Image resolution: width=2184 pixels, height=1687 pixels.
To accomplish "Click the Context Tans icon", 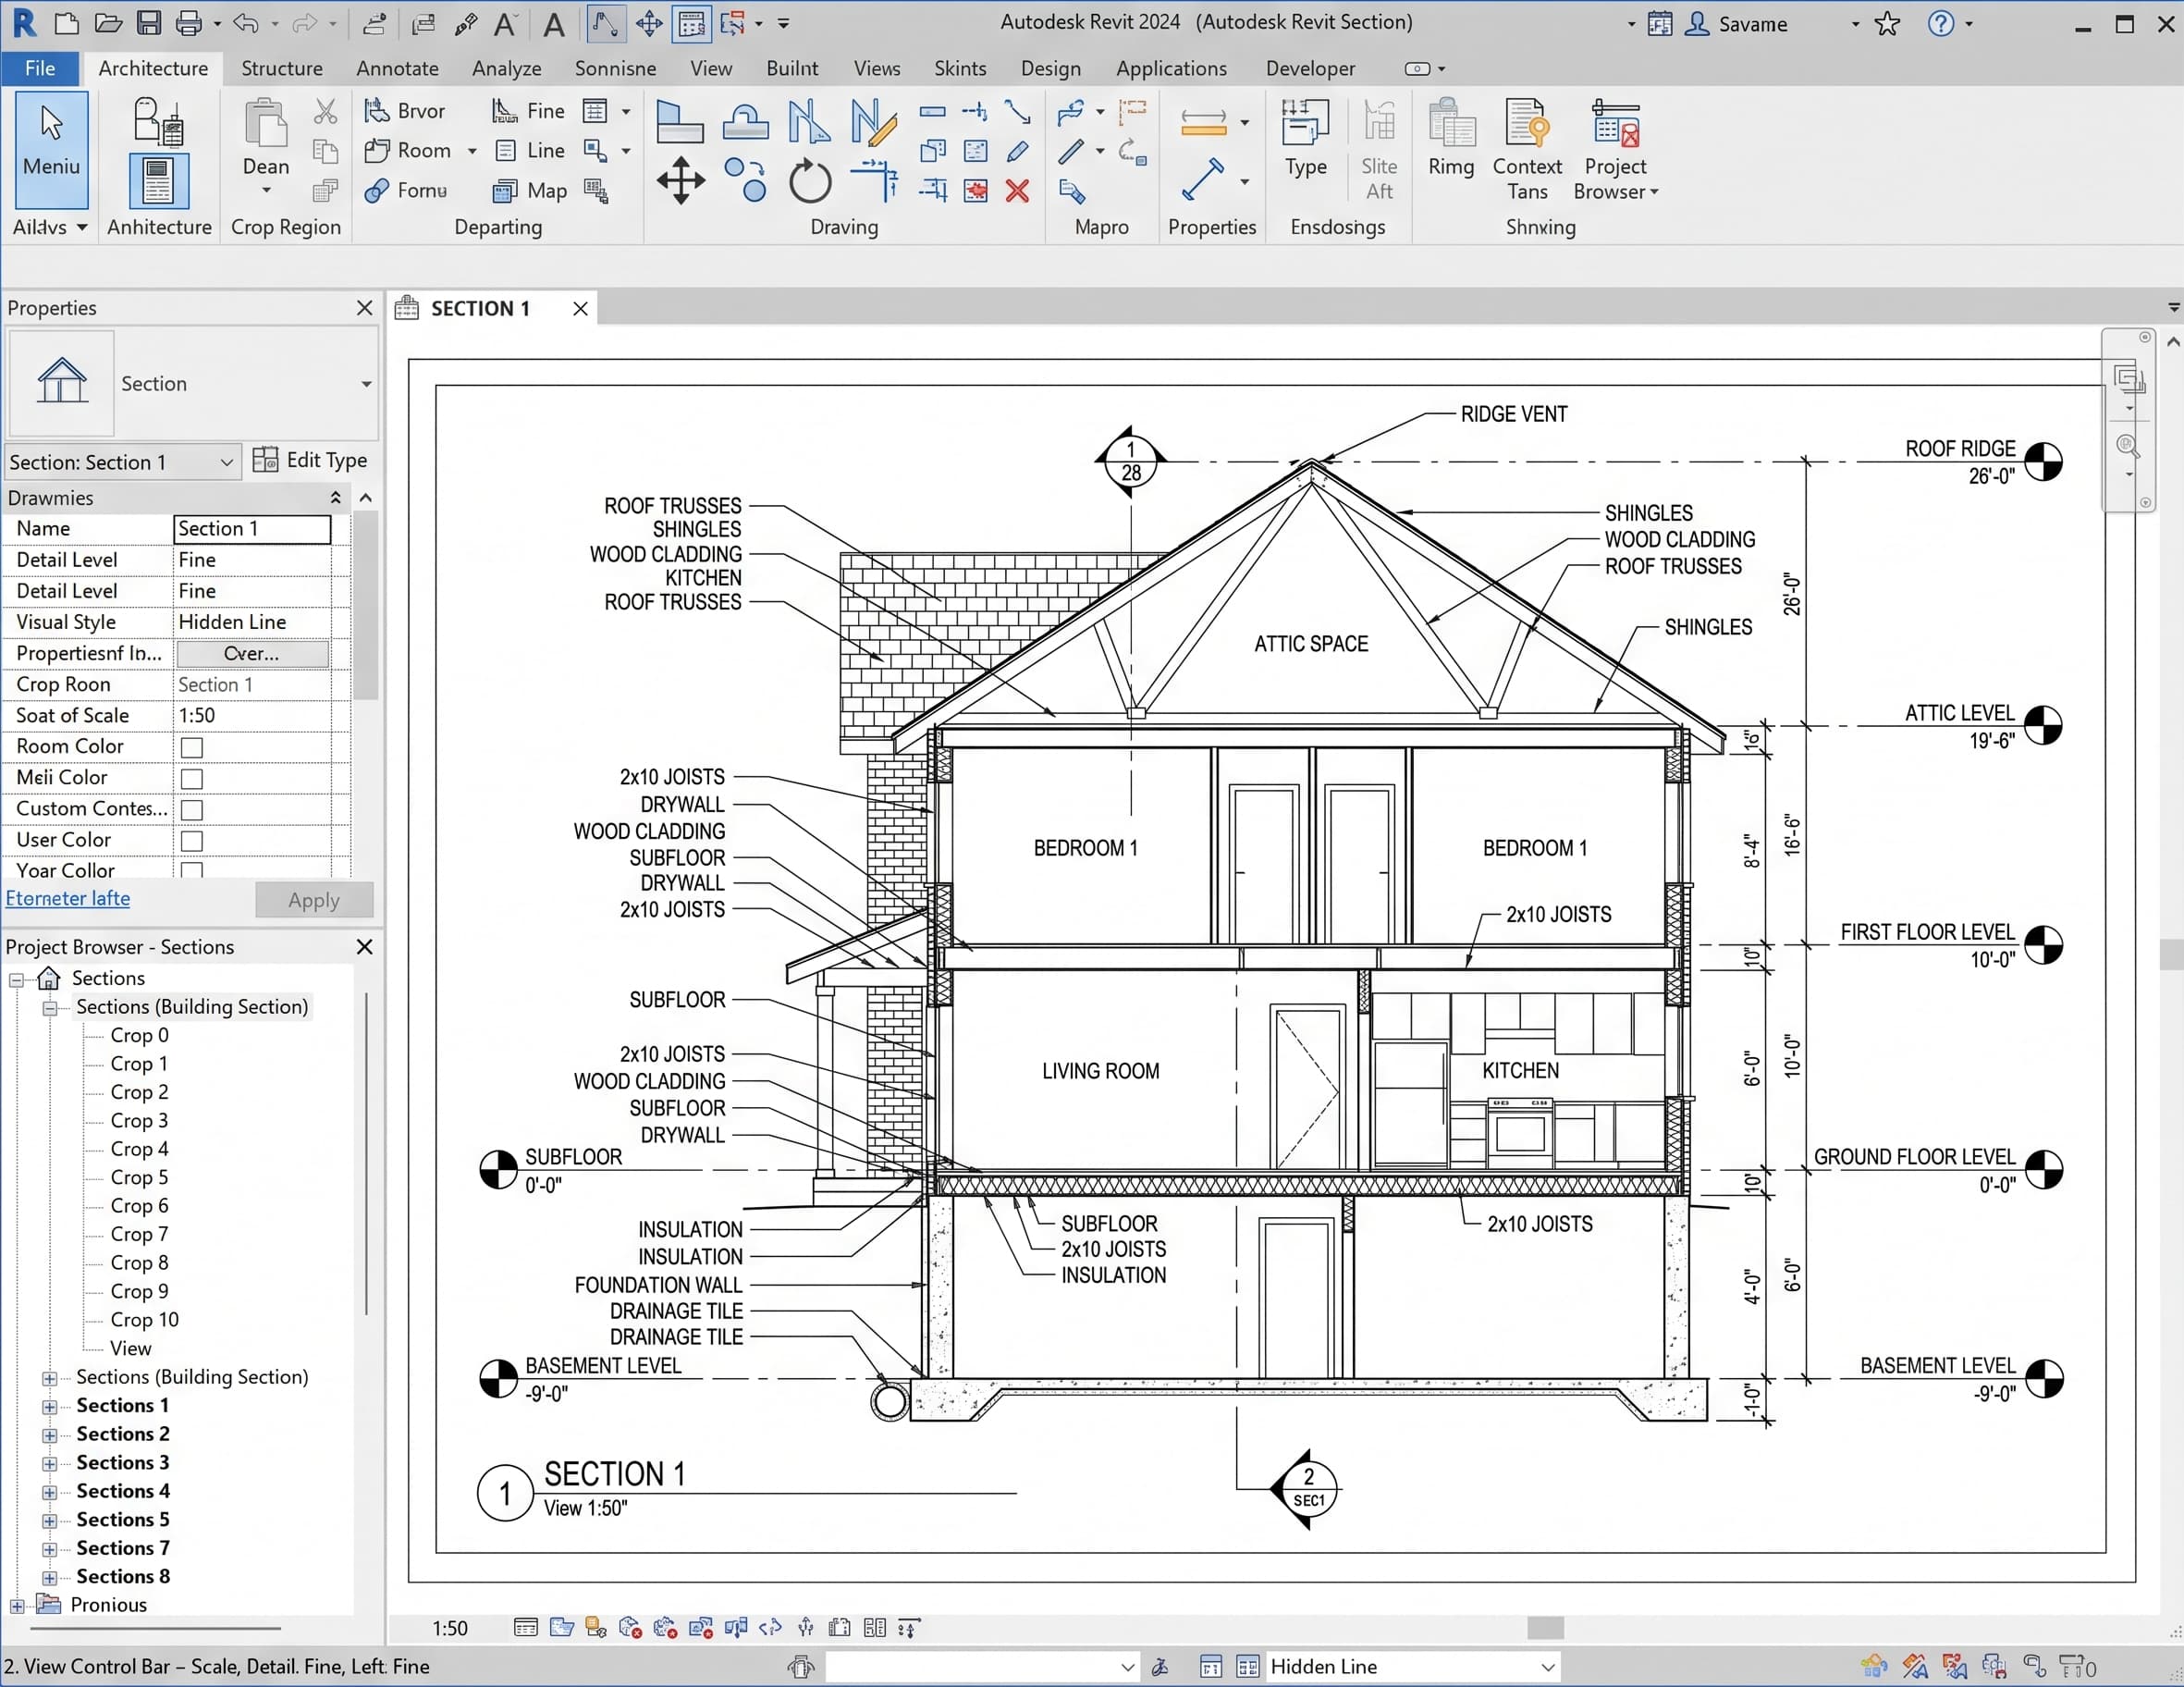I will [1526, 150].
